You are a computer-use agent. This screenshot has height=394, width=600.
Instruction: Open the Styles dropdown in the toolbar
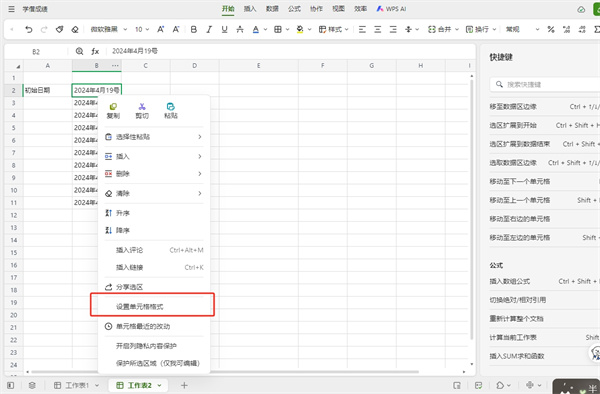click(x=333, y=29)
